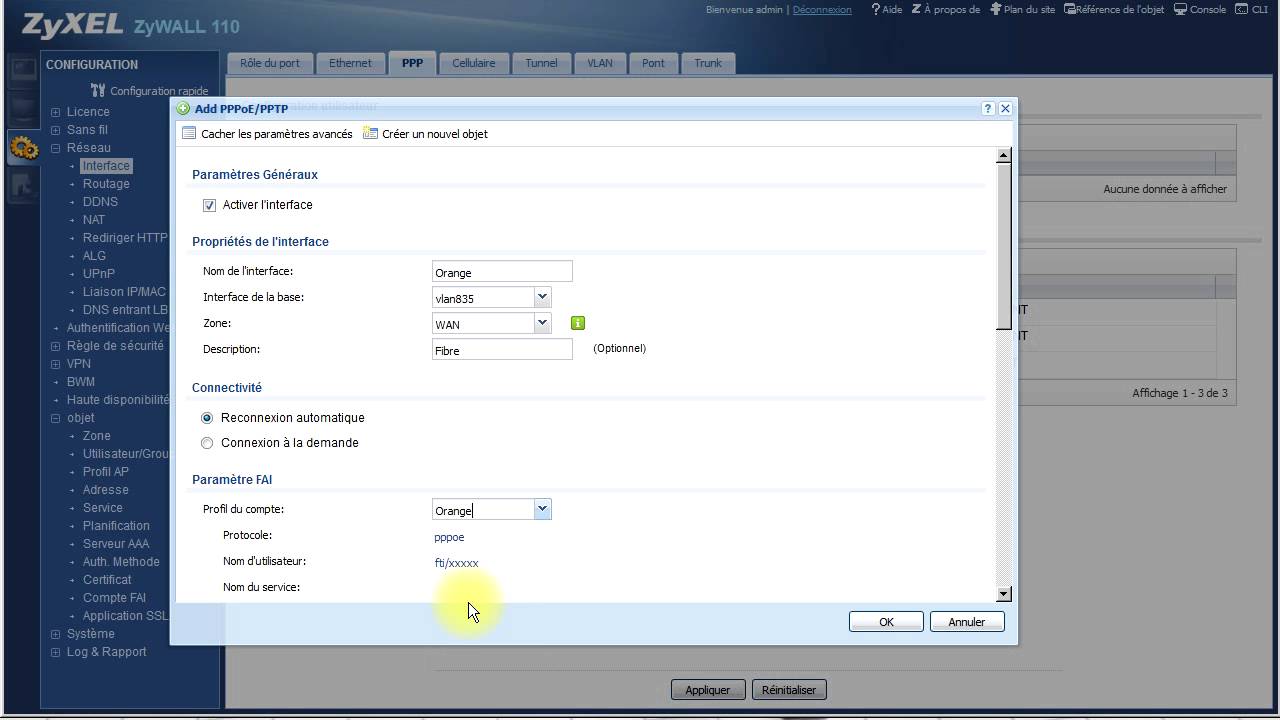Switch to the Pont tab
Viewport: 1280px width, 720px height.
point(653,63)
